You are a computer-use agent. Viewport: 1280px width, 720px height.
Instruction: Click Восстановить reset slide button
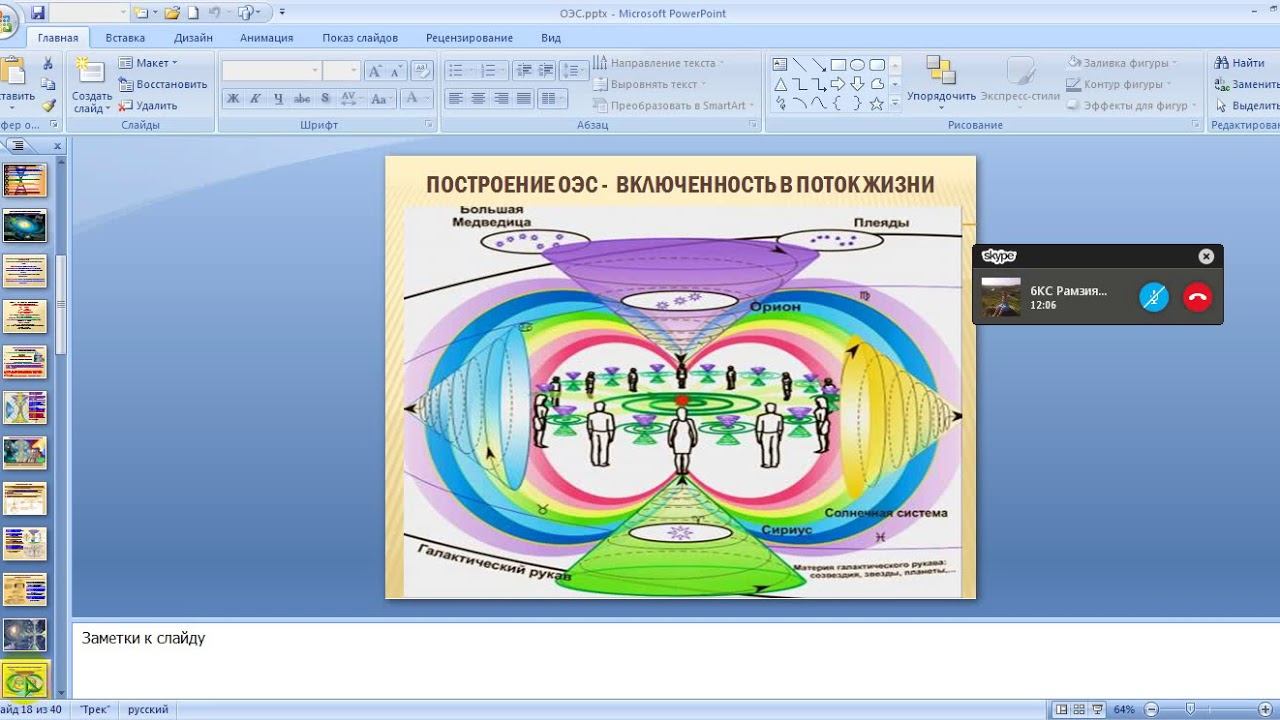(163, 84)
